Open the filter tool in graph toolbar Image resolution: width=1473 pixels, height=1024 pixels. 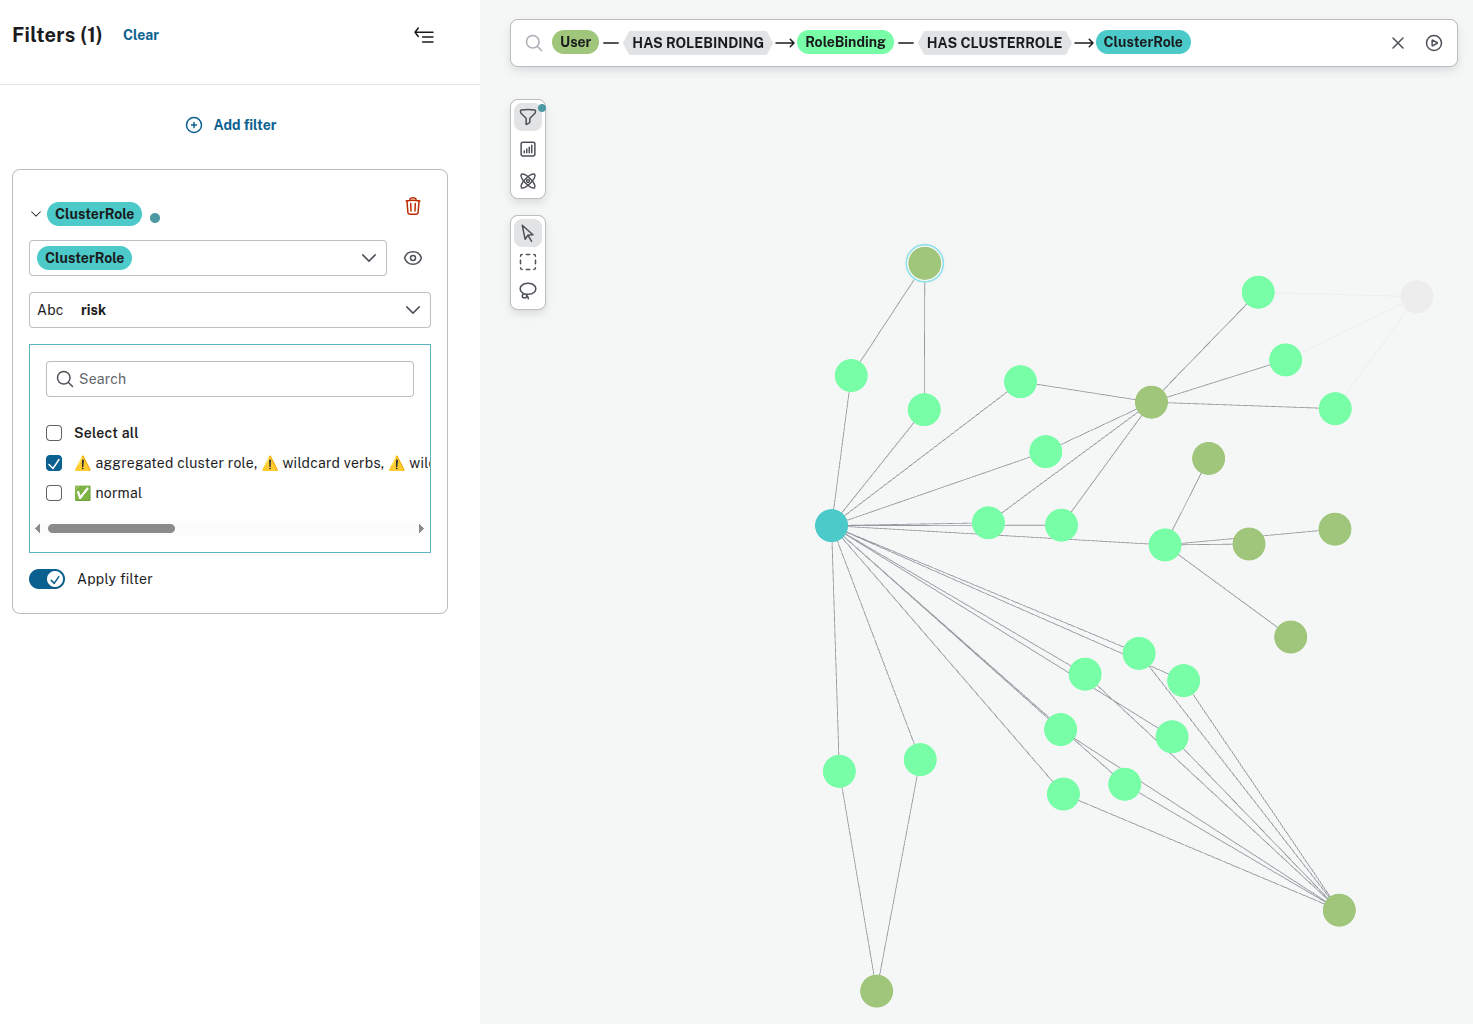528,118
